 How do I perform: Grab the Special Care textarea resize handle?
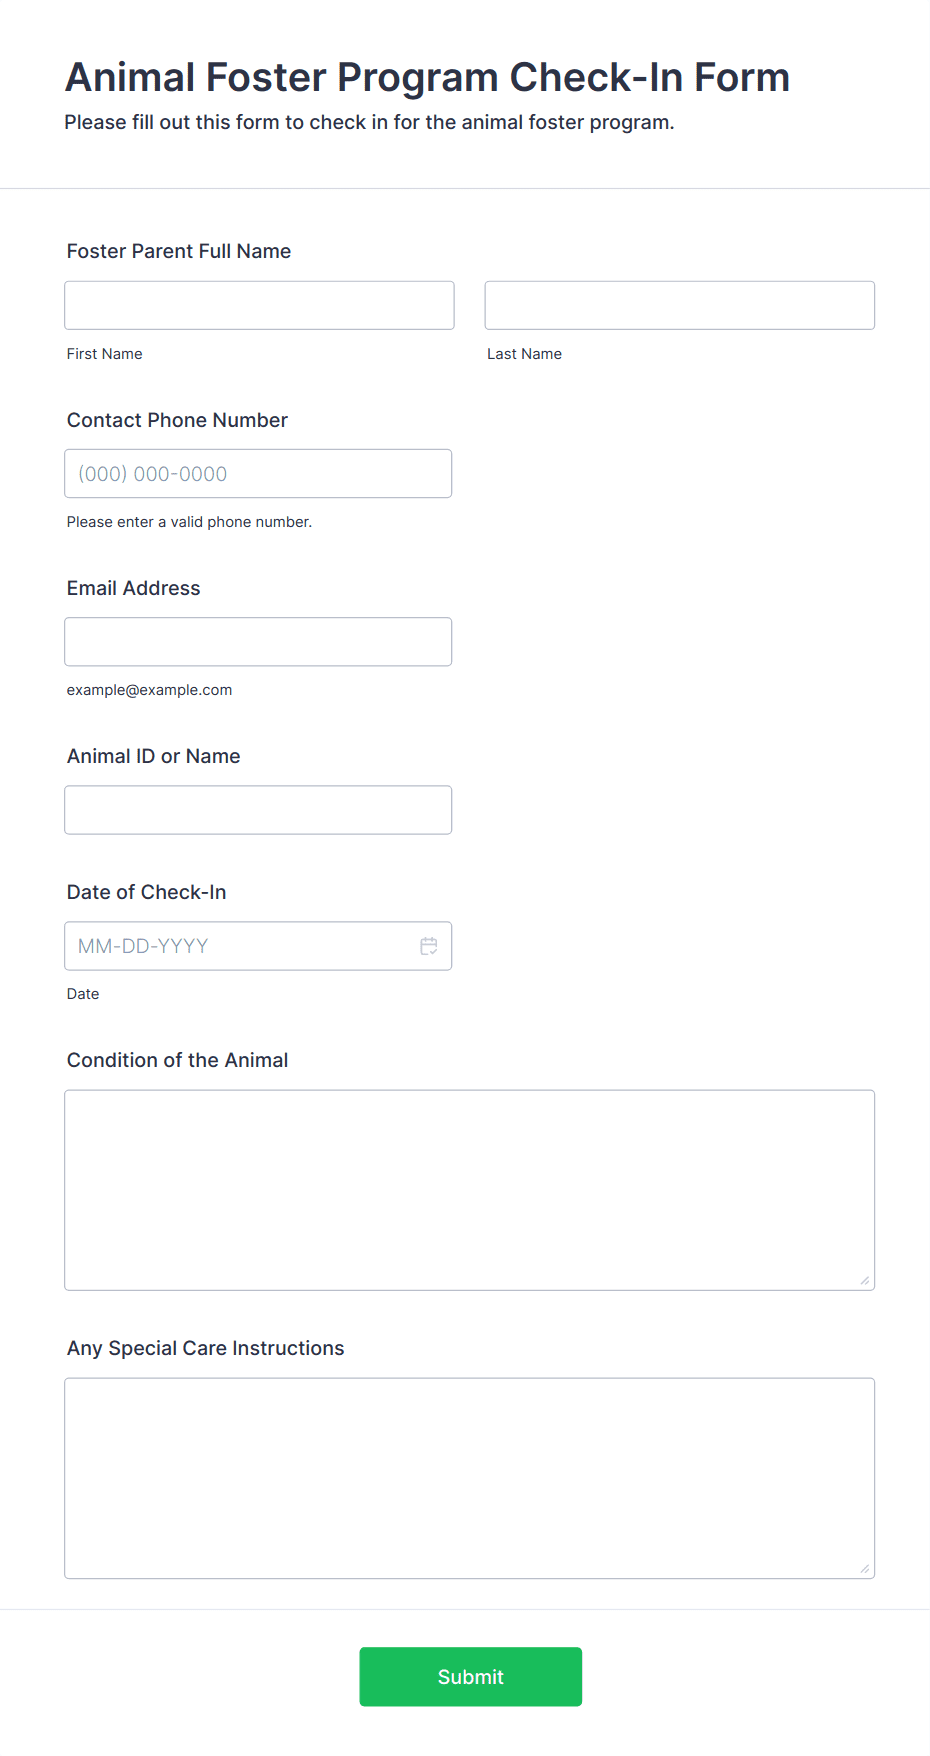click(865, 1569)
